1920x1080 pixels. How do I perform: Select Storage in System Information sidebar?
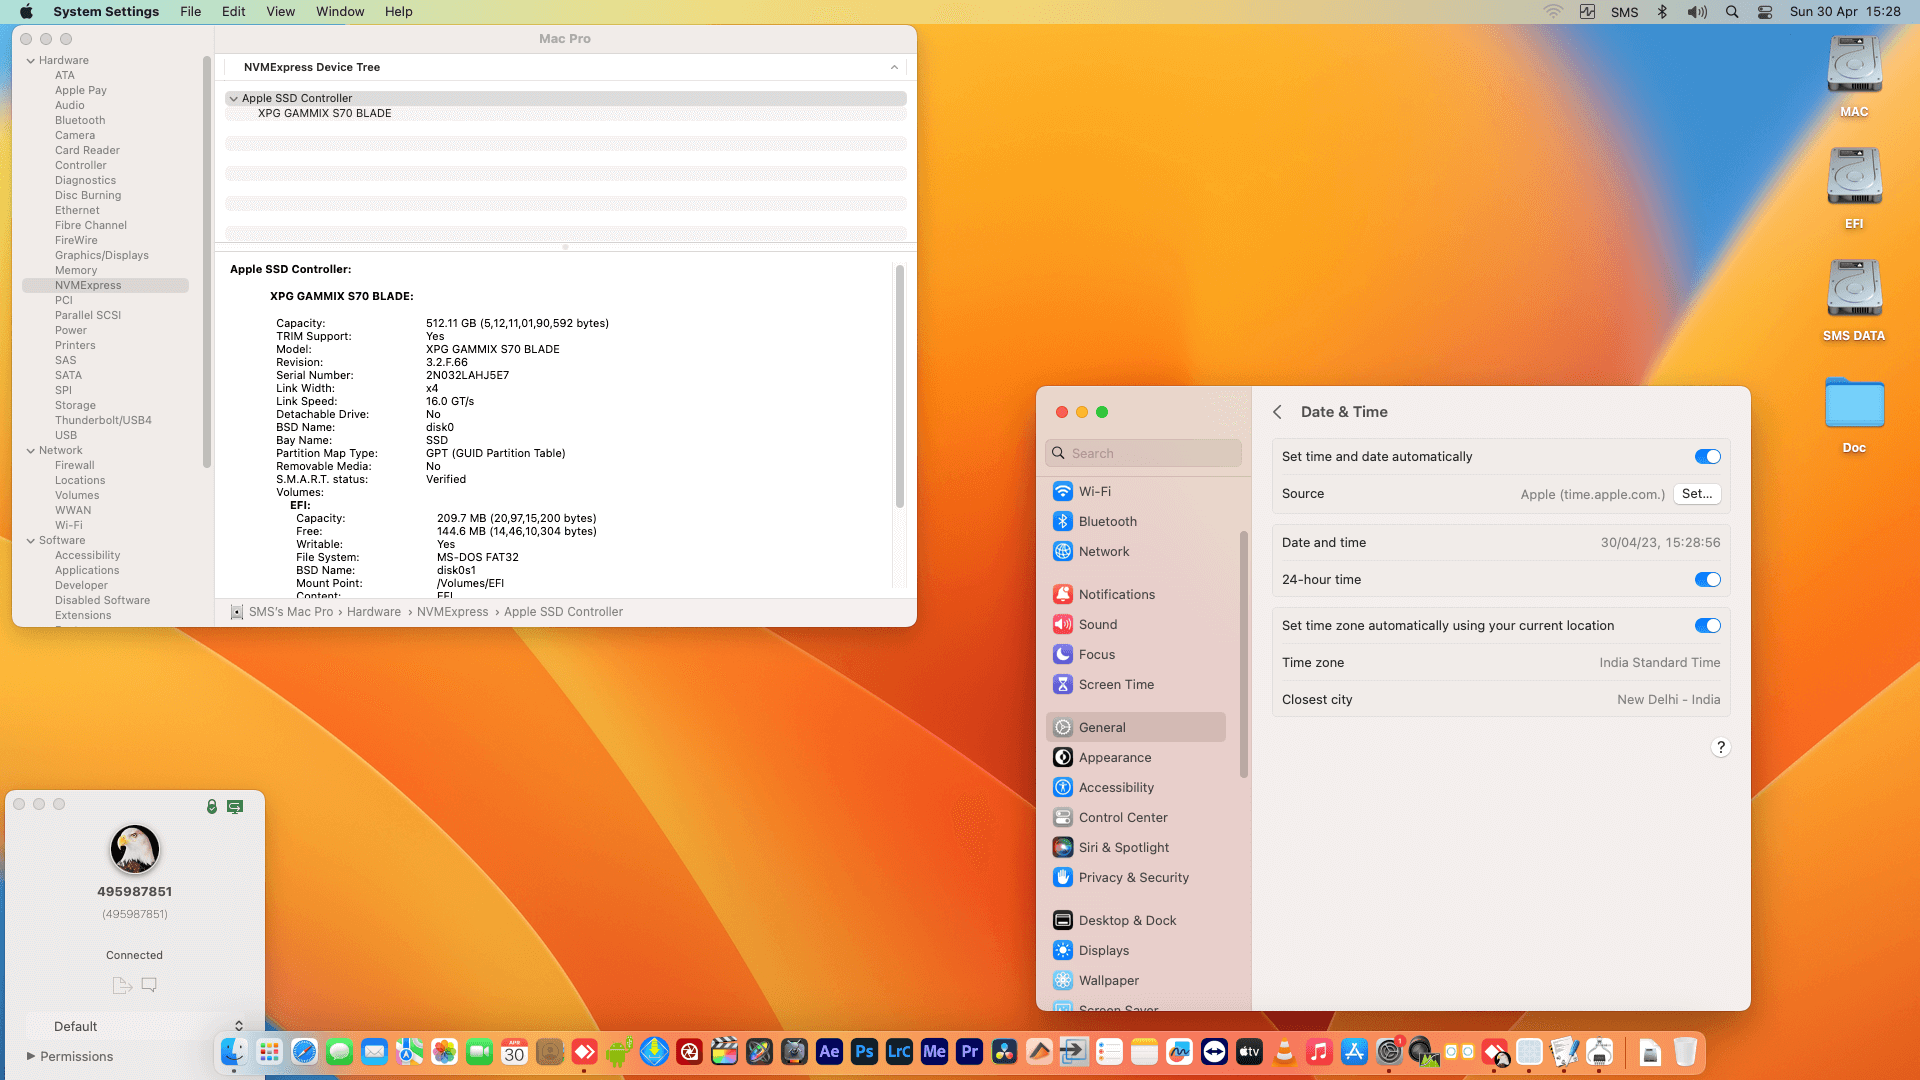coord(75,406)
